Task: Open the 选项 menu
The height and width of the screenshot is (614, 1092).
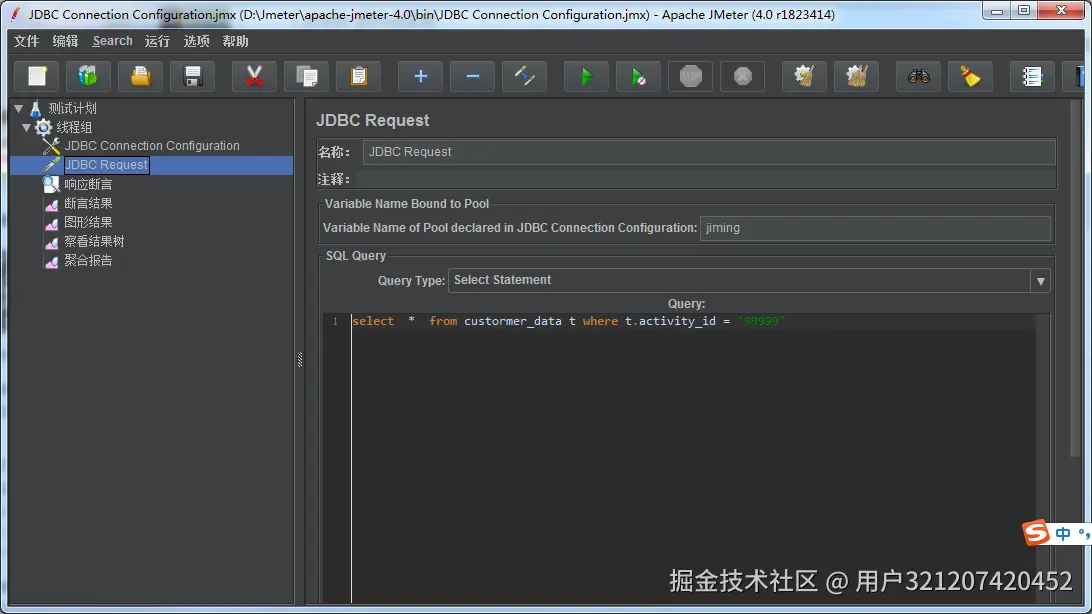Action: [x=196, y=41]
